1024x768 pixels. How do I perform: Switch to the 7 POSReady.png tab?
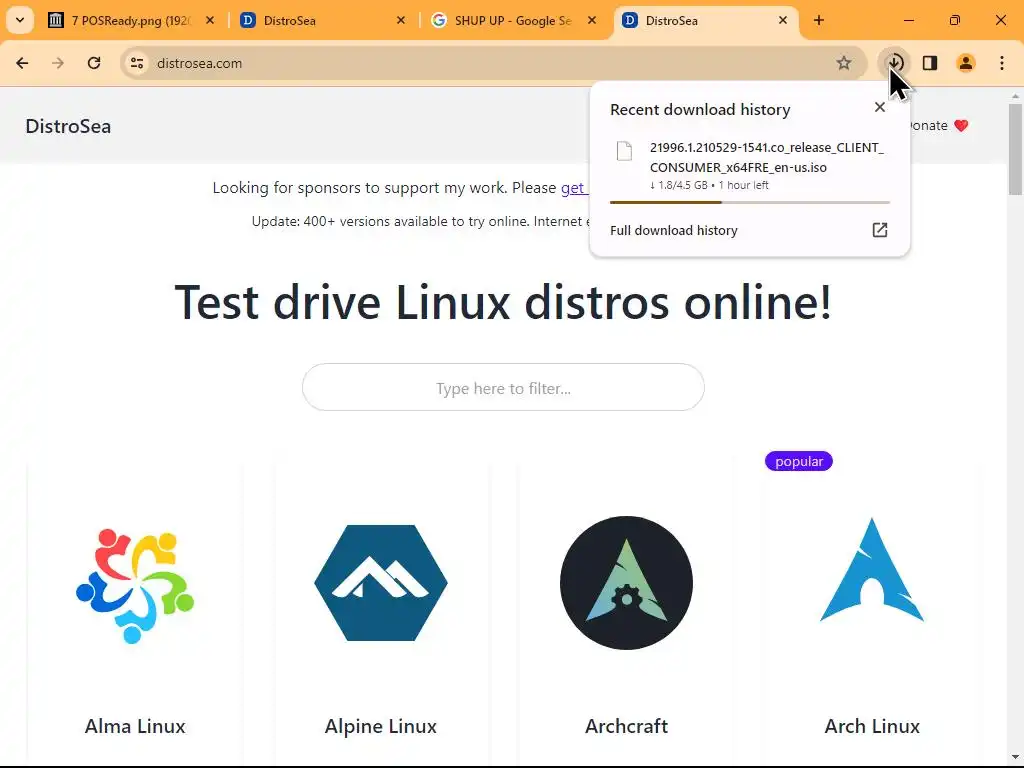point(131,21)
